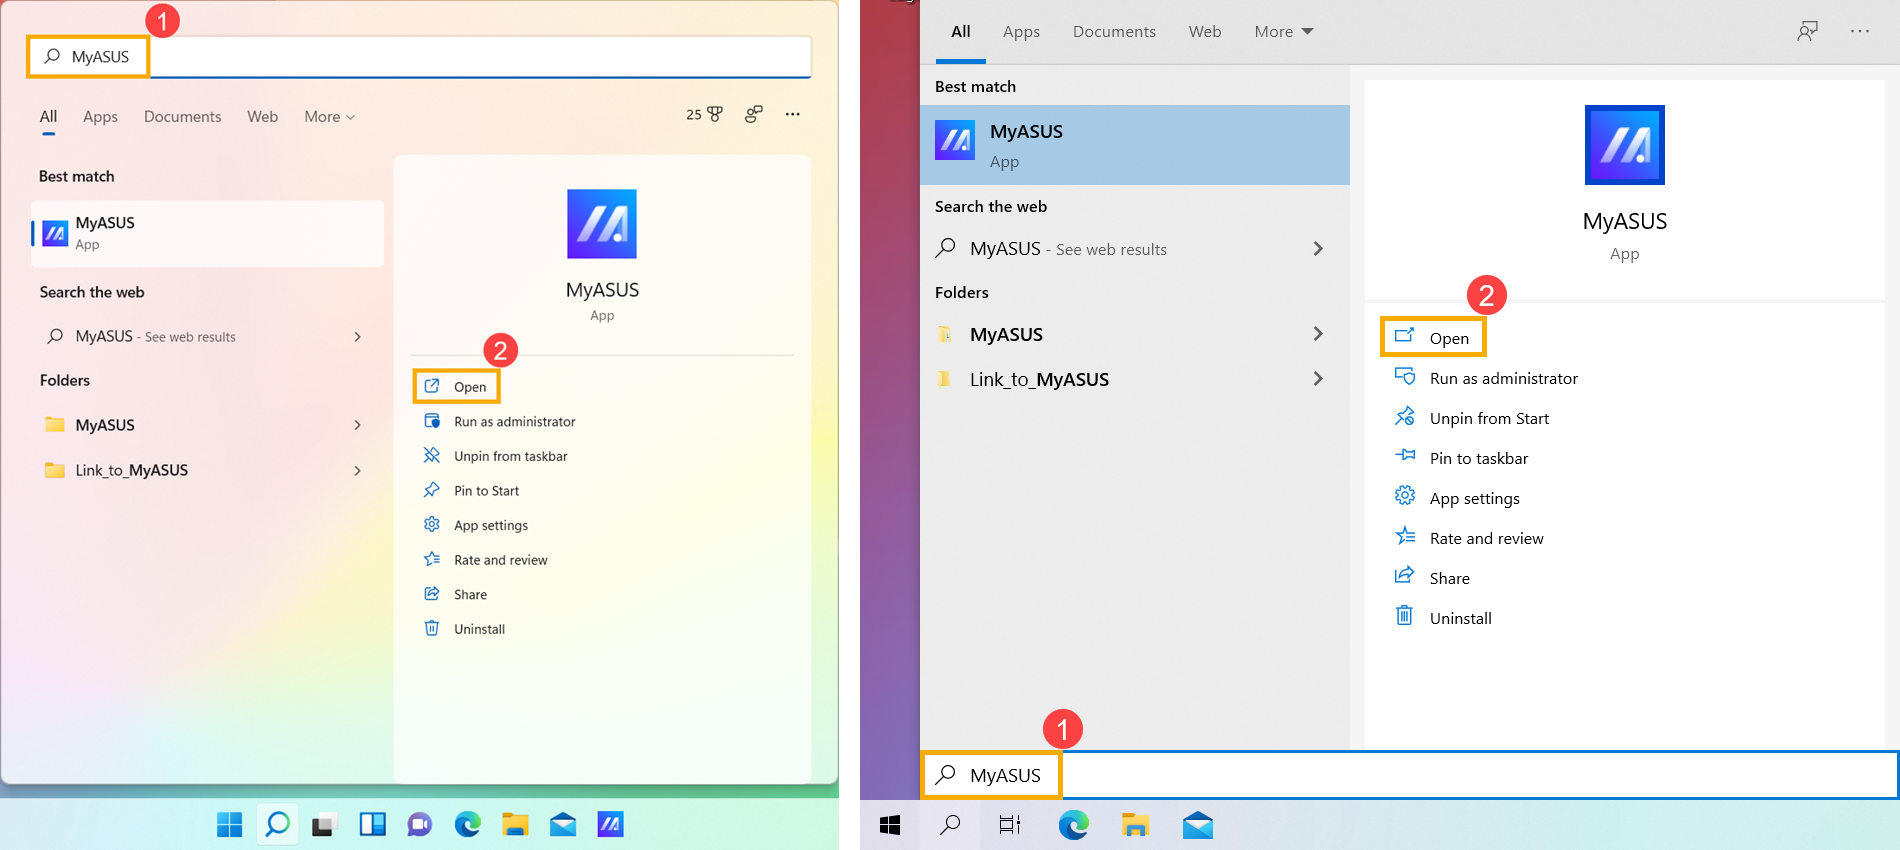Click Open in Windows 10 MyASUS panel
The width and height of the screenshot is (1900, 850).
(x=1433, y=338)
